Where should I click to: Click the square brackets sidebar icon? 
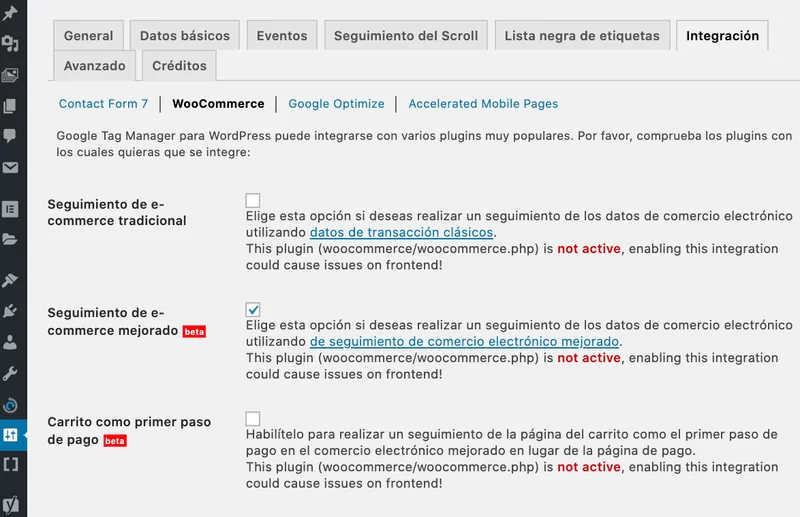pyautogui.click(x=10, y=464)
